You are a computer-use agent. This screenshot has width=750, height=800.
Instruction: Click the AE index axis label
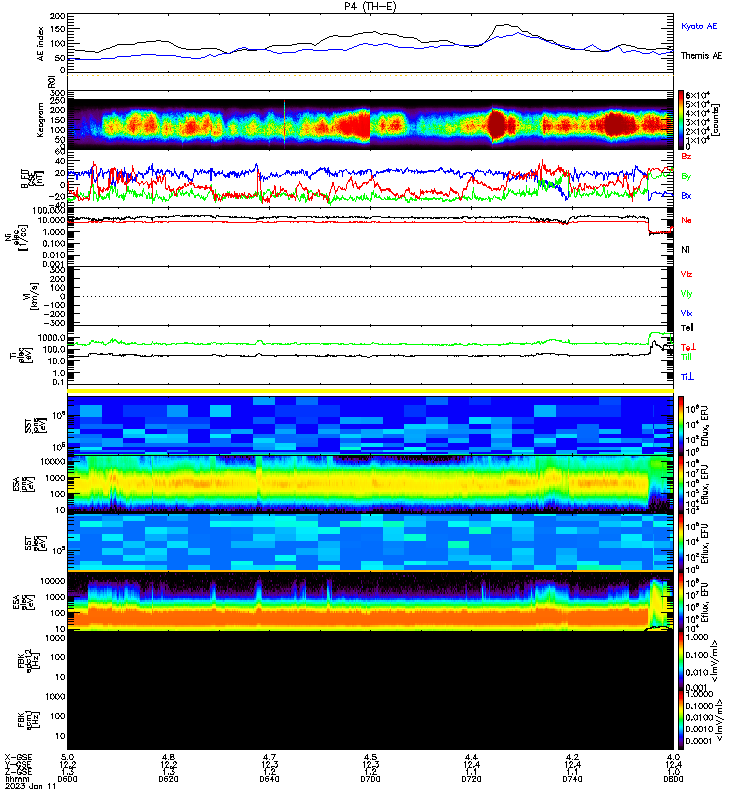41,44
